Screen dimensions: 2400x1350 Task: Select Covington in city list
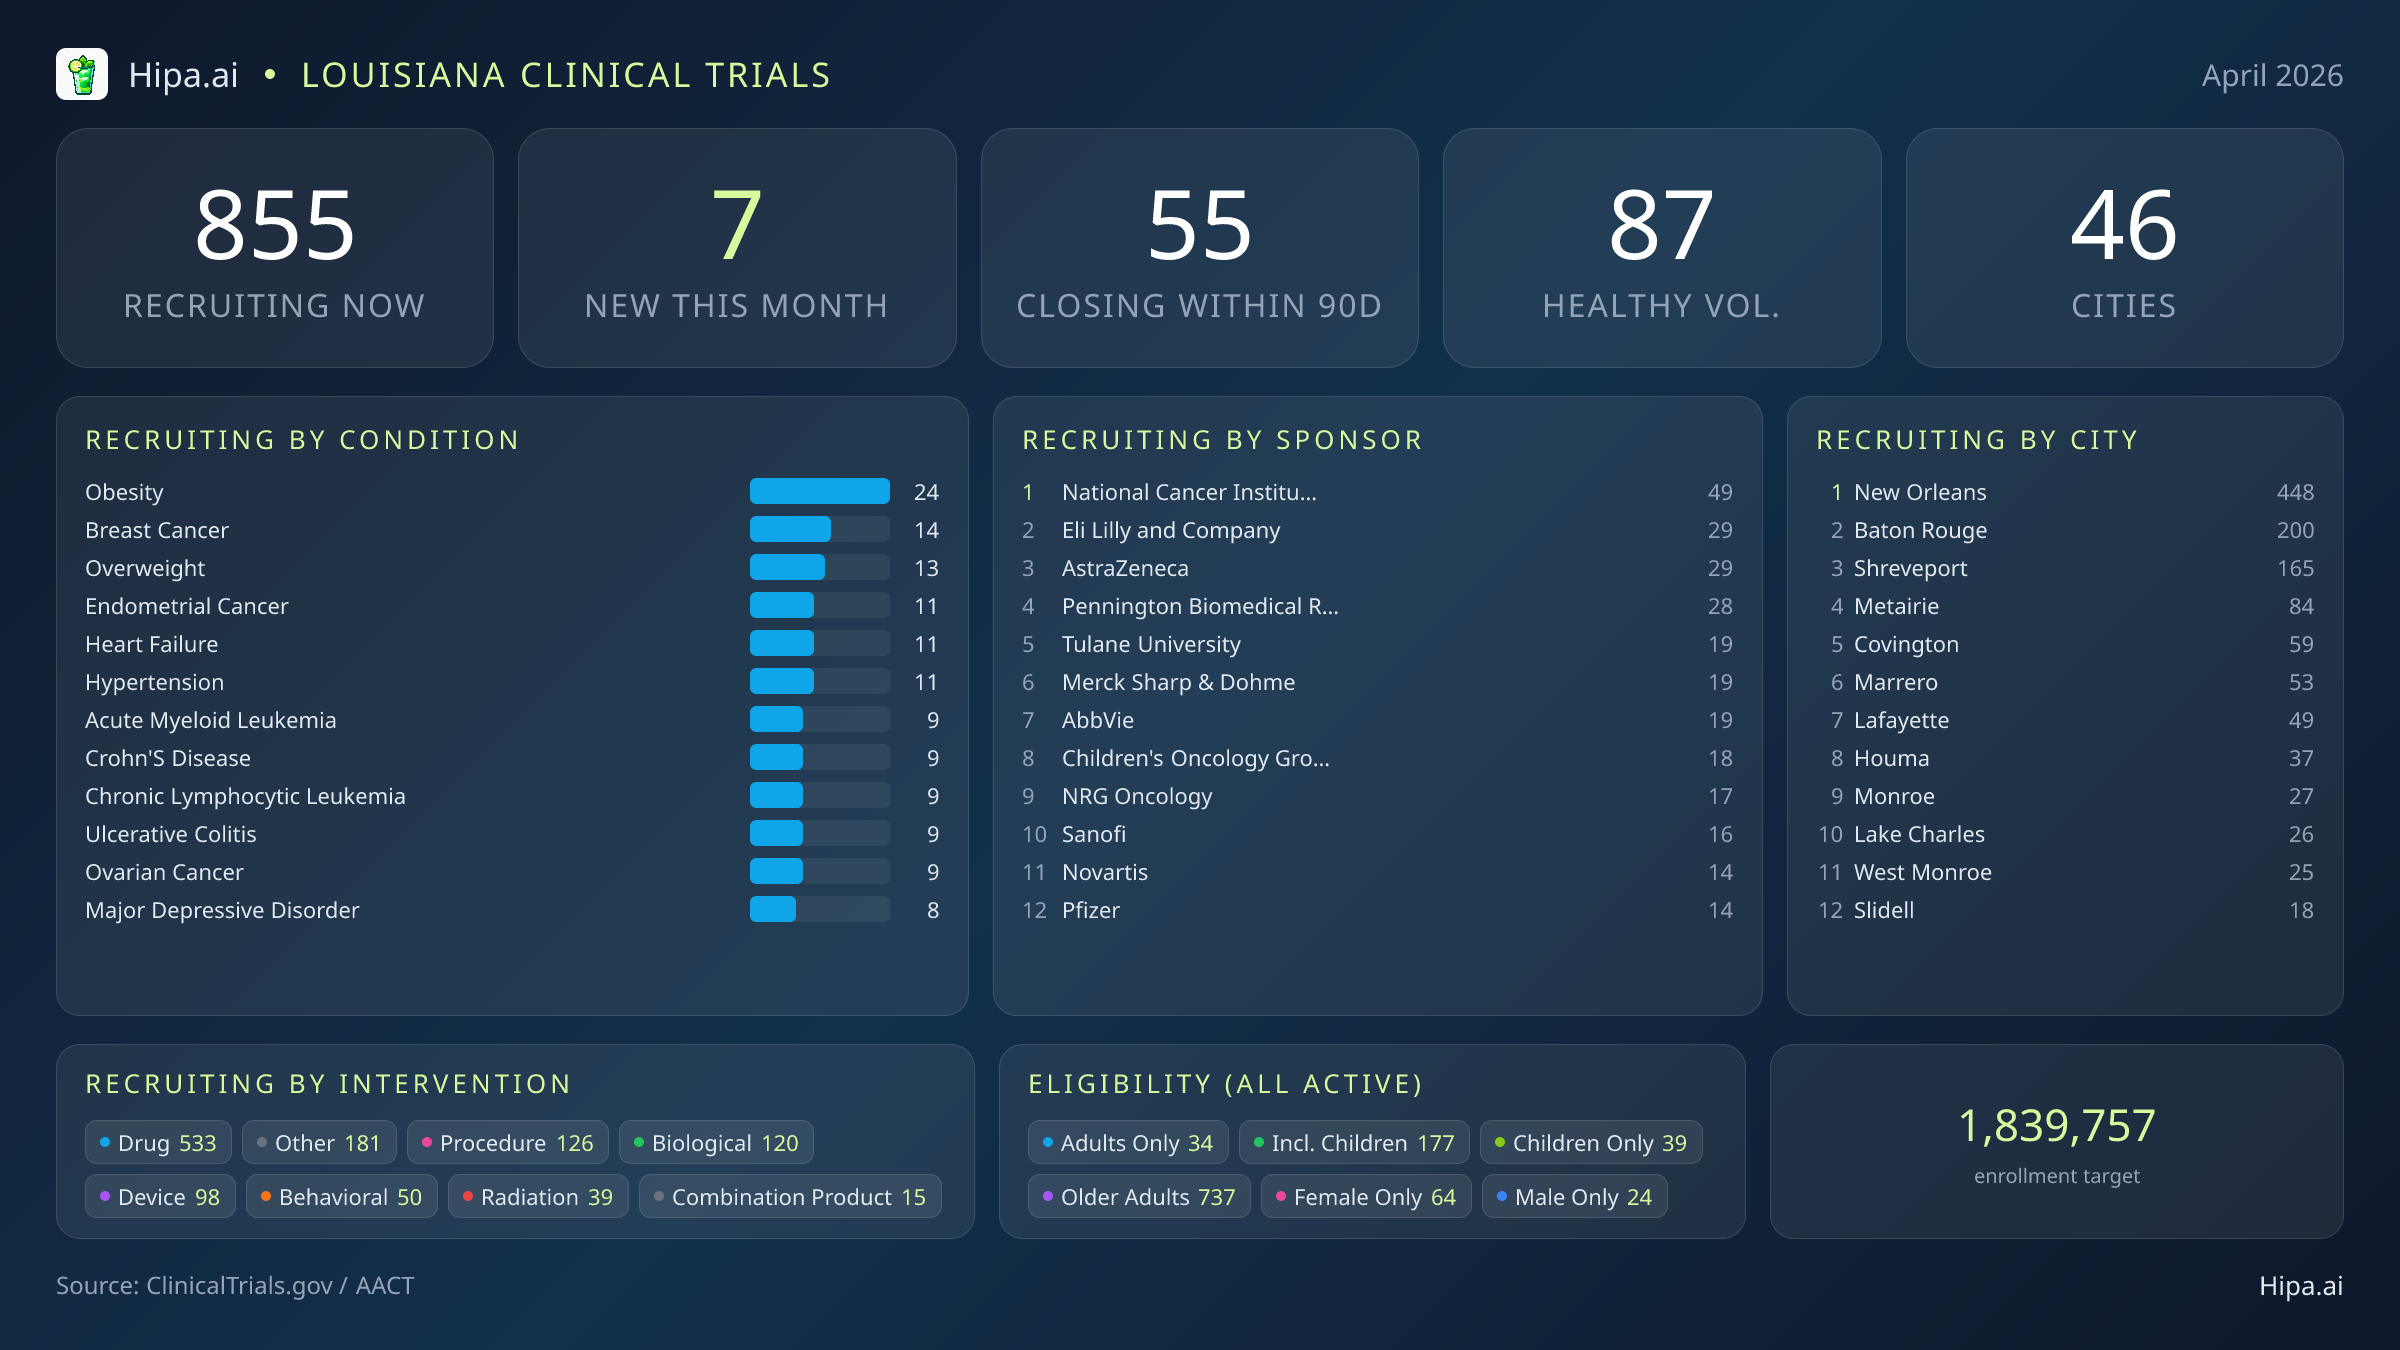coord(2065,644)
